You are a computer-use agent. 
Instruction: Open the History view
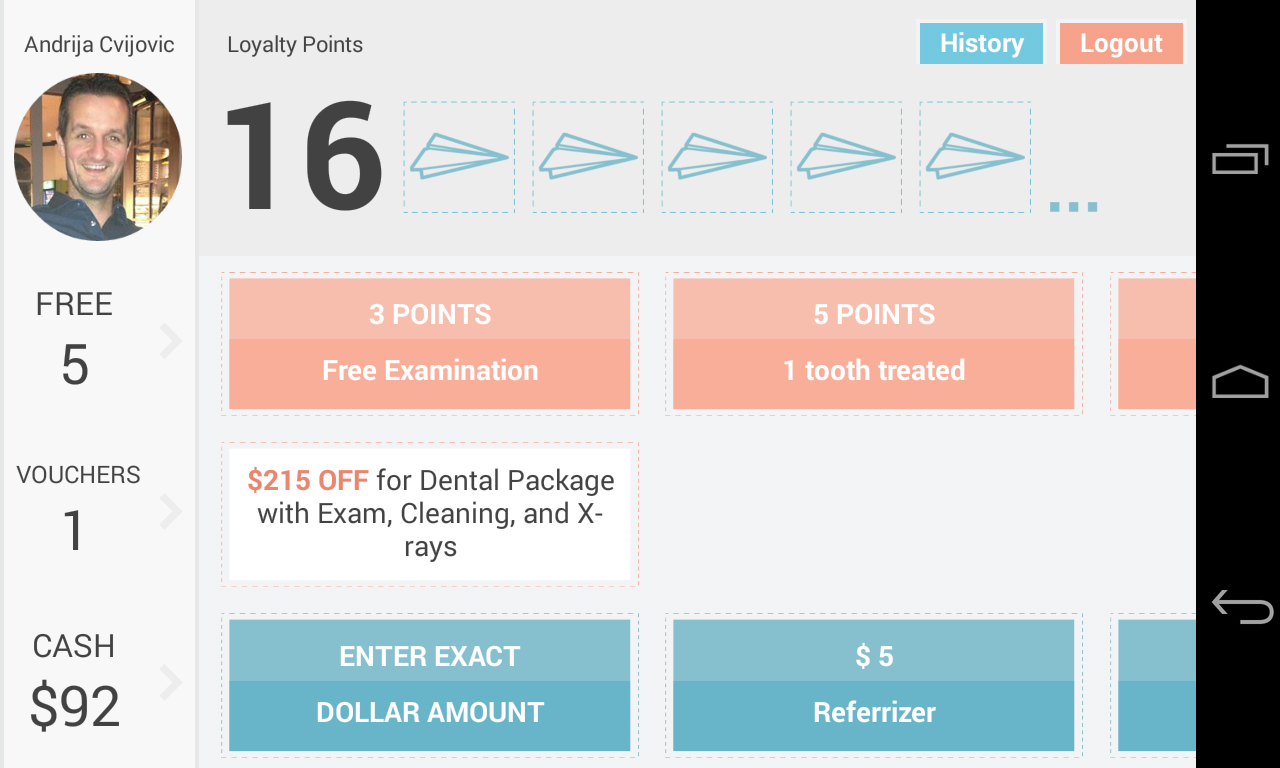(981, 44)
